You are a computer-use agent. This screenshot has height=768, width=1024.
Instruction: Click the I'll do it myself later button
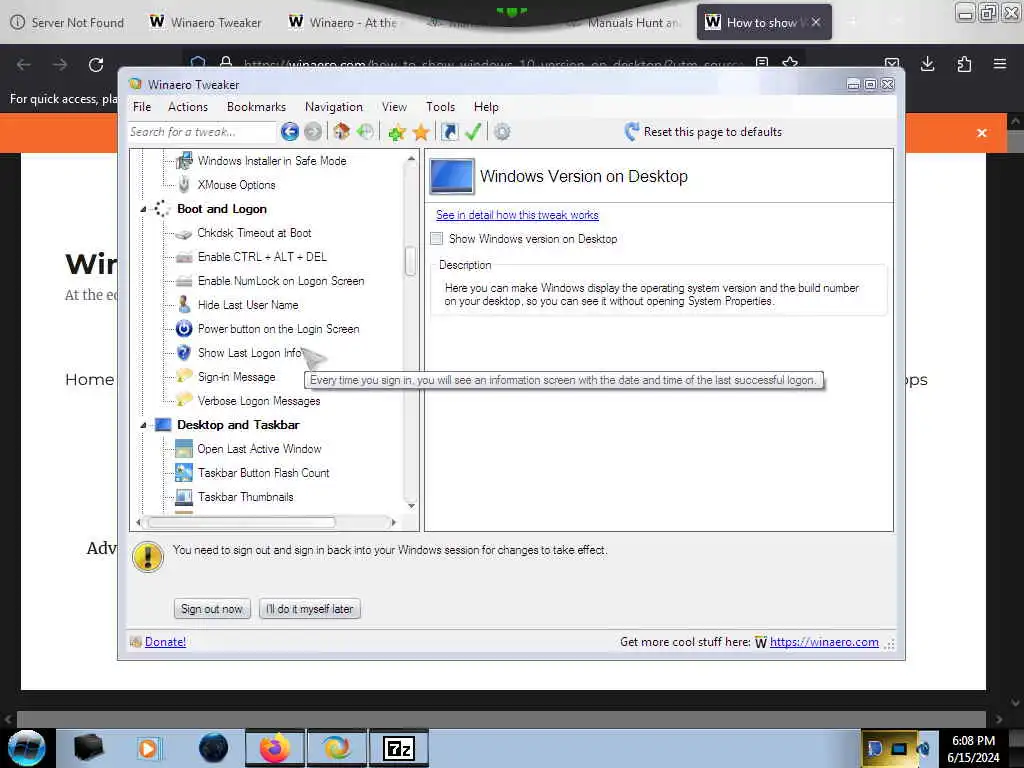pyautogui.click(x=310, y=609)
